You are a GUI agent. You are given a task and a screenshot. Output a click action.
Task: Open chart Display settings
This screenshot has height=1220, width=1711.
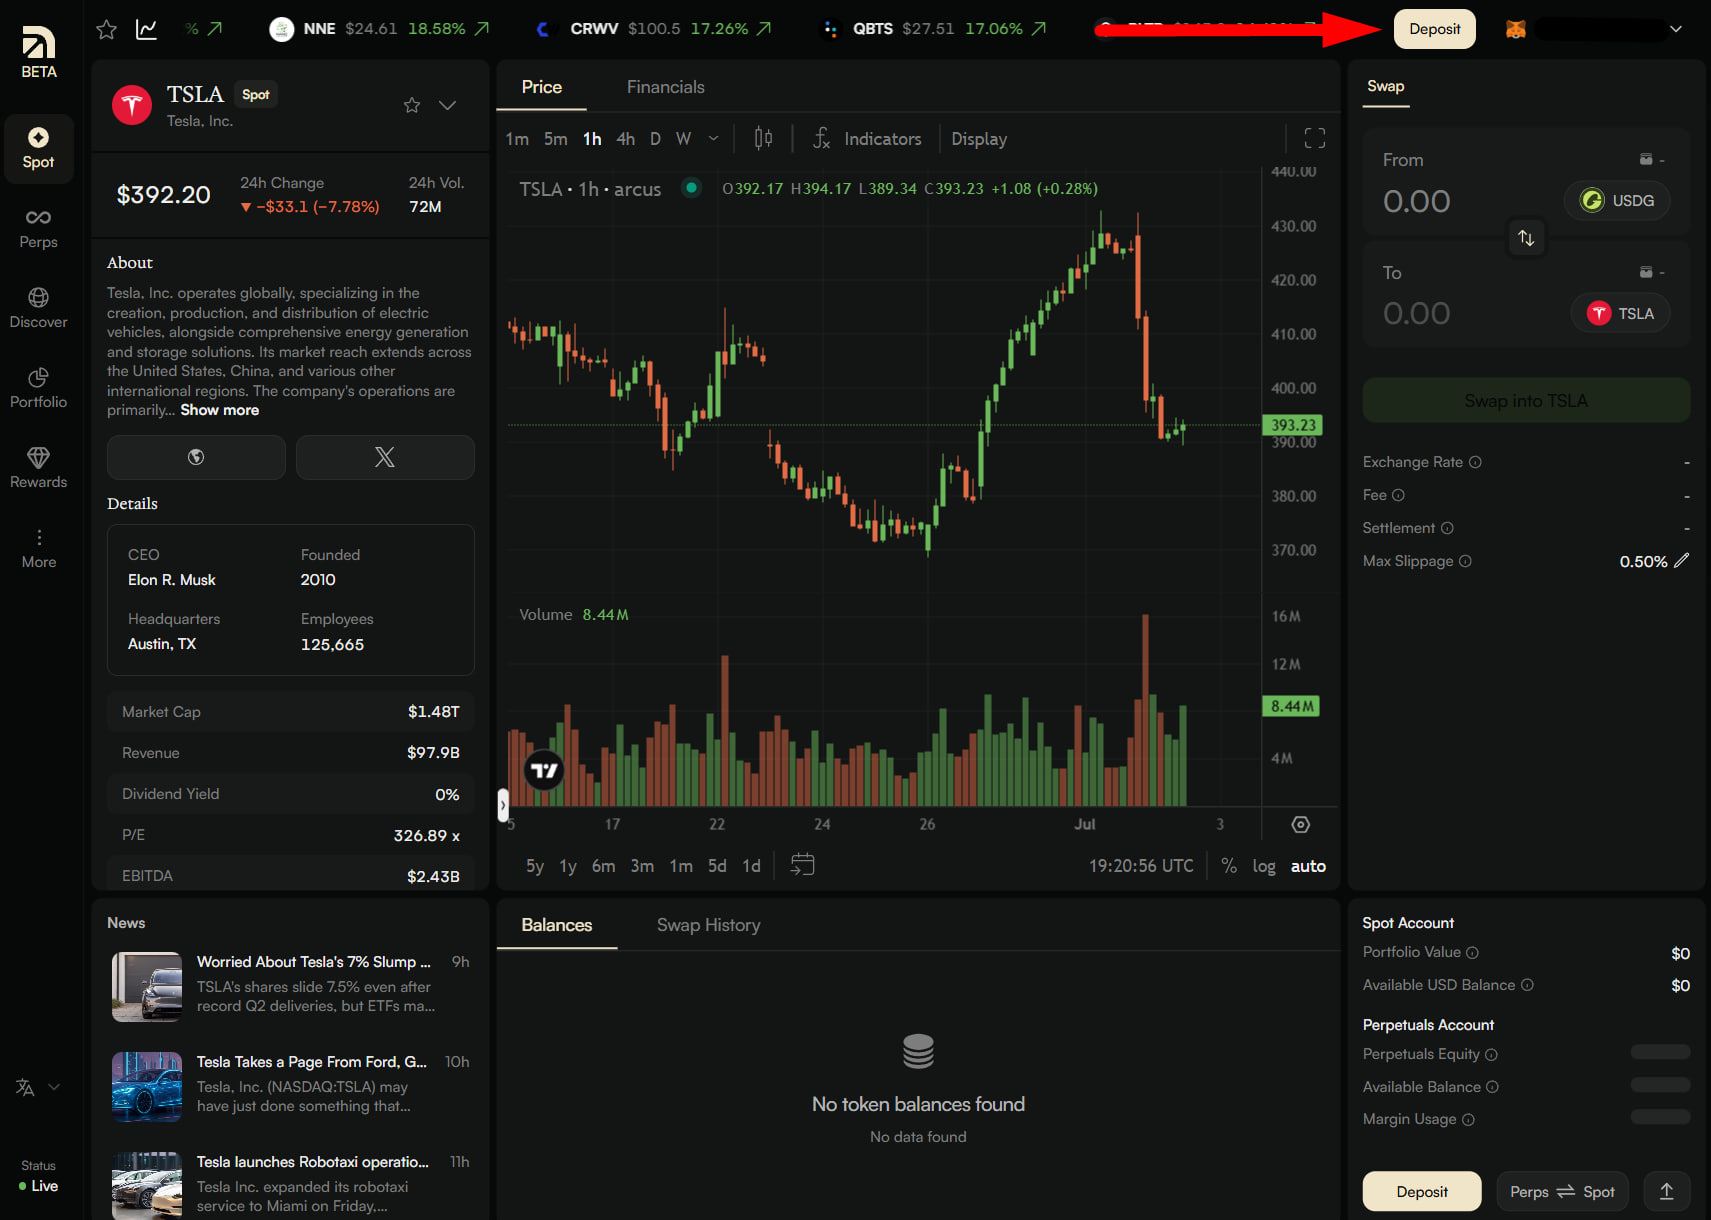point(979,138)
